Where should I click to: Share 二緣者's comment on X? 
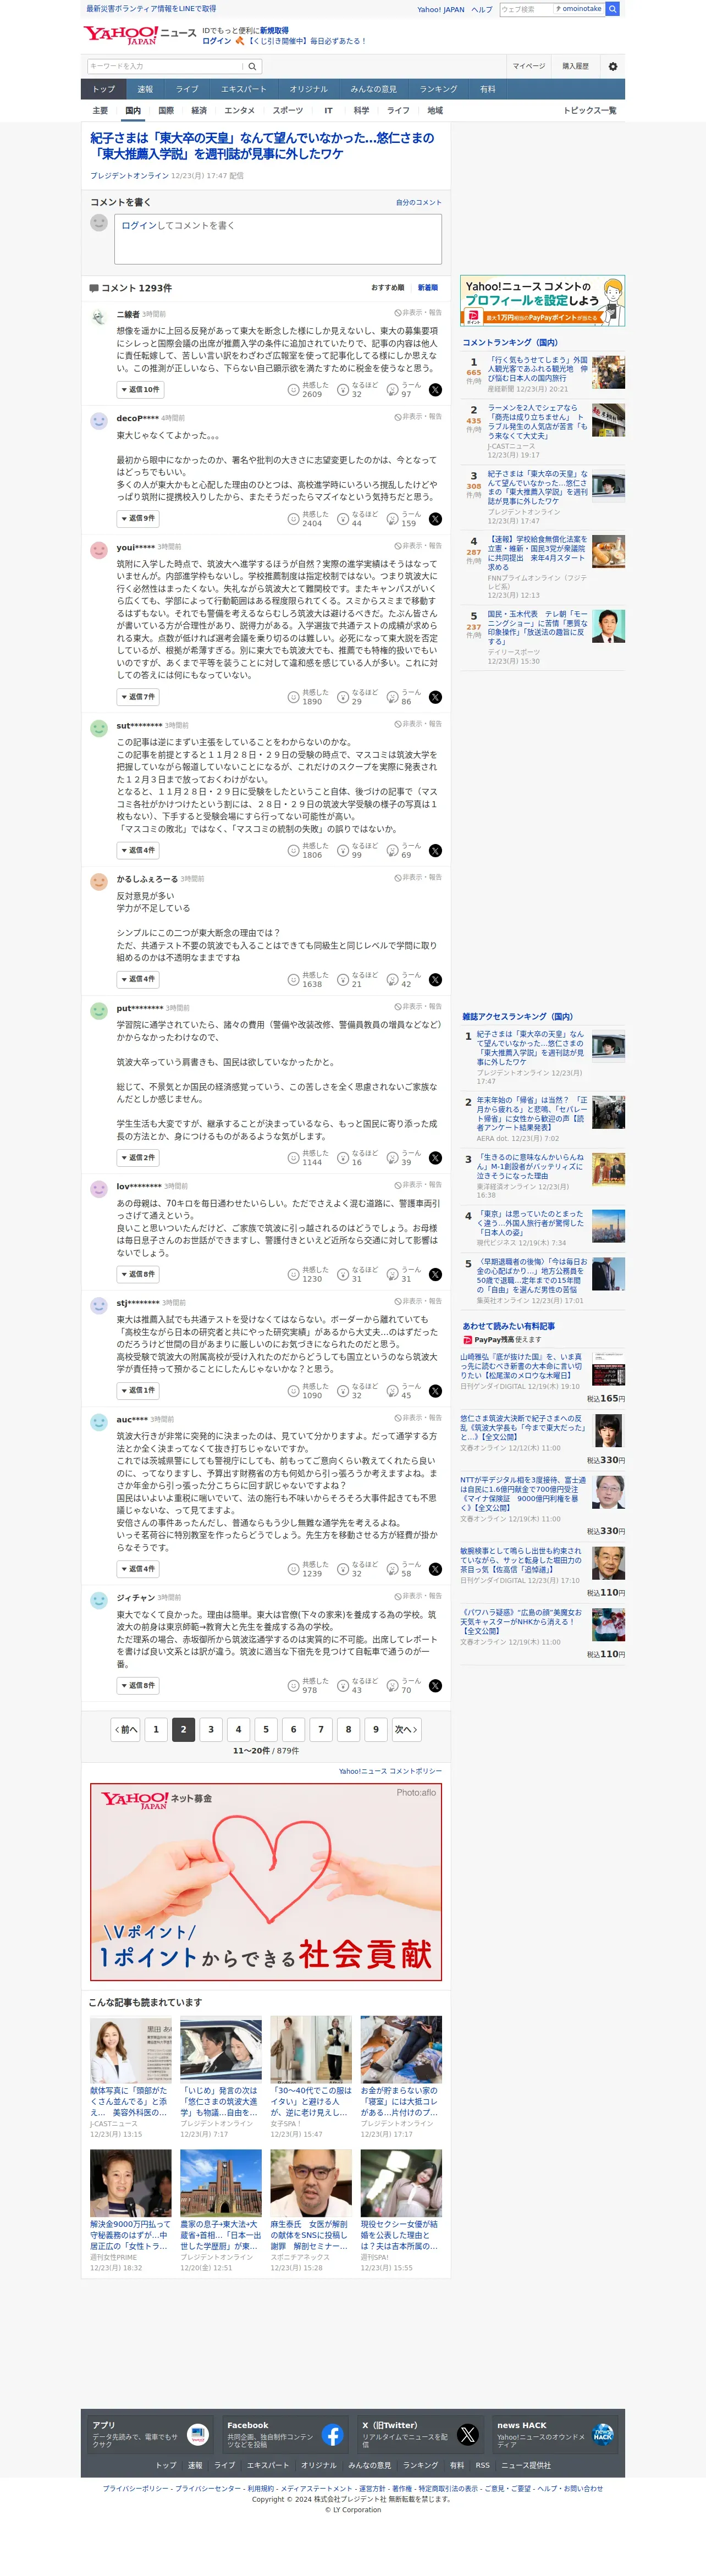coord(435,390)
